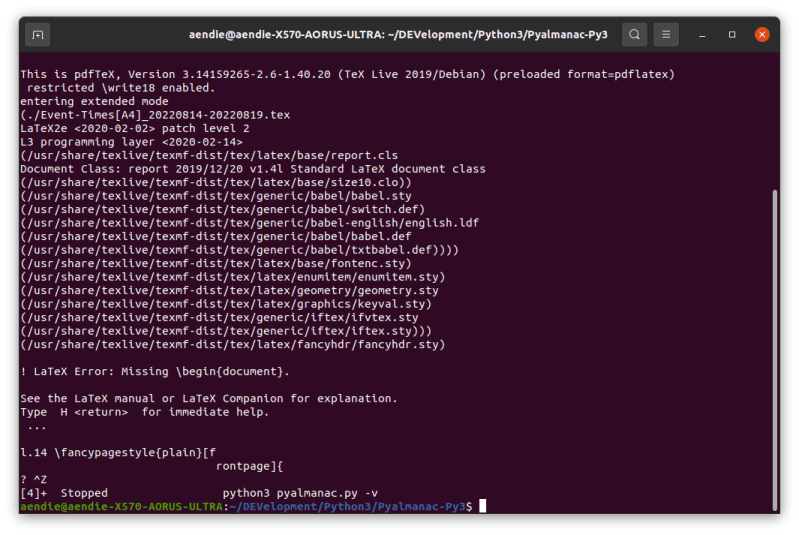Click the 'entering extended mode' line

[94, 101]
